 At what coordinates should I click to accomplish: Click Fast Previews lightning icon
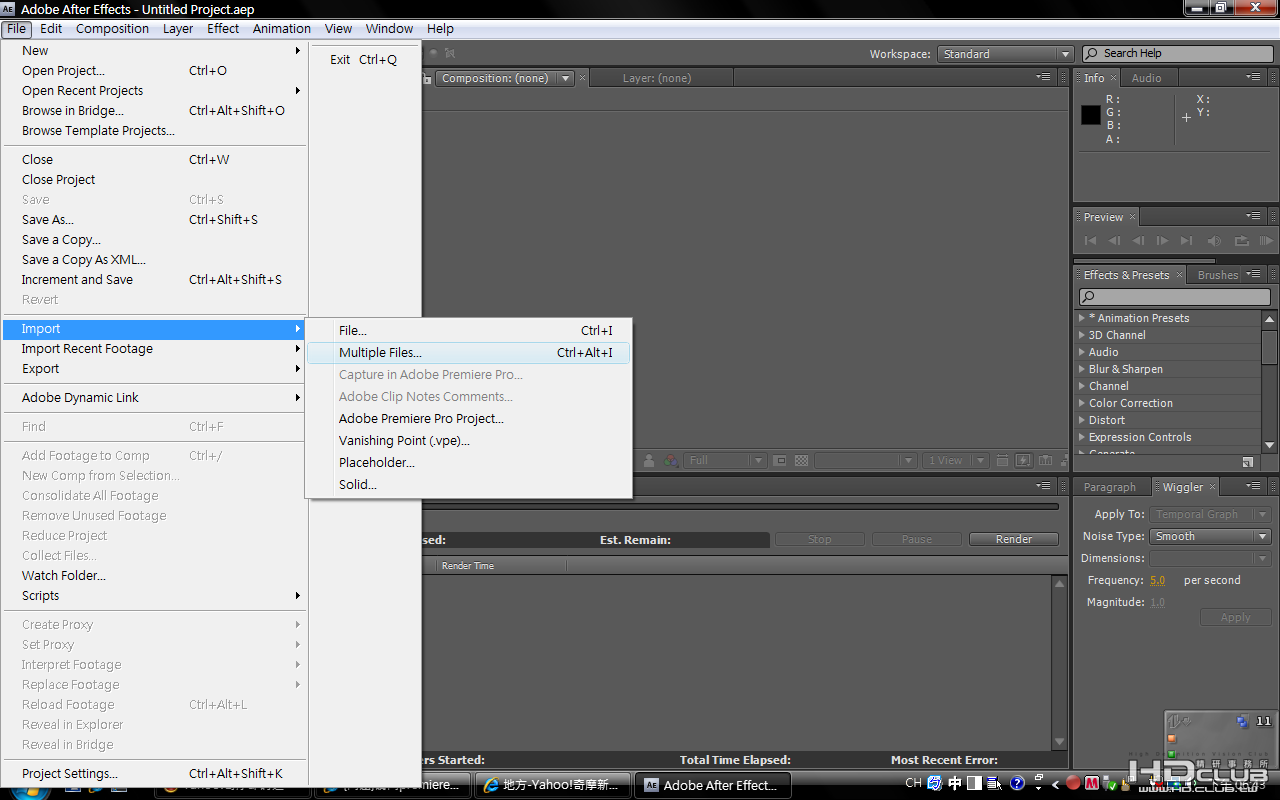(x=1023, y=461)
